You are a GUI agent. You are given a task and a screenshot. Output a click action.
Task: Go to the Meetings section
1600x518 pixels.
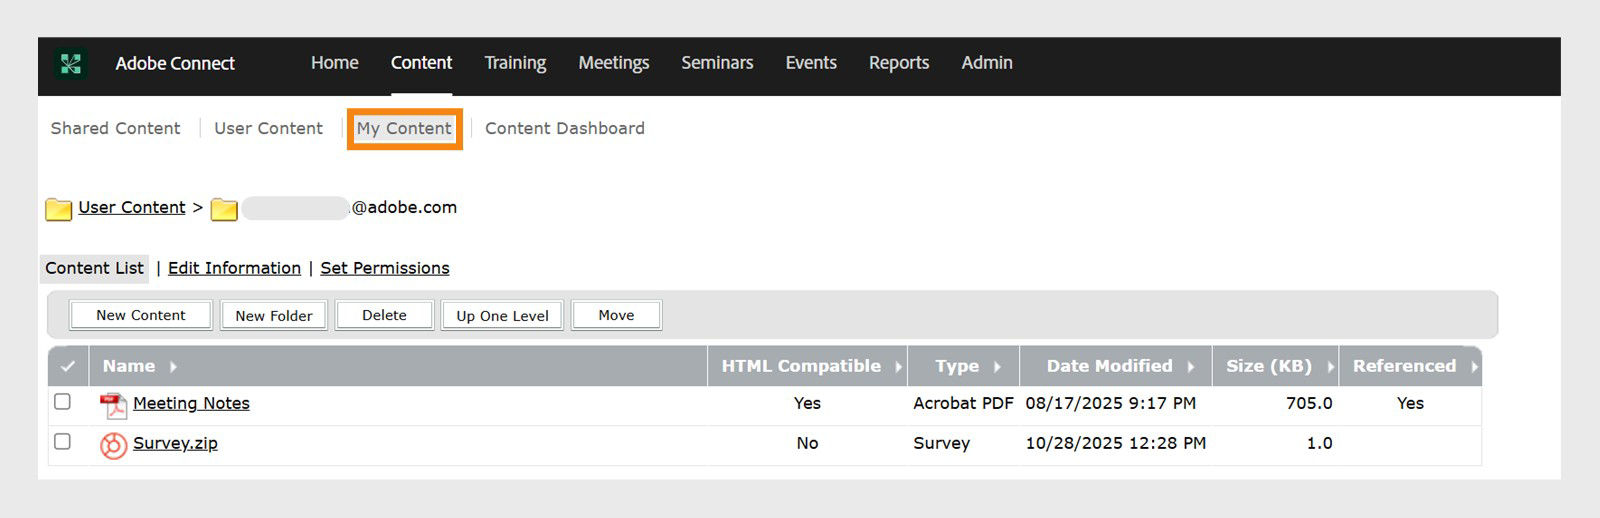pos(614,63)
